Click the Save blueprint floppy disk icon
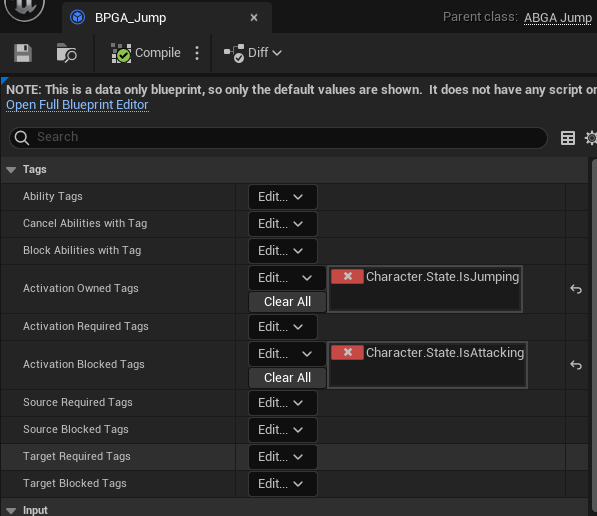Viewport: 597px width, 516px height. coord(23,53)
